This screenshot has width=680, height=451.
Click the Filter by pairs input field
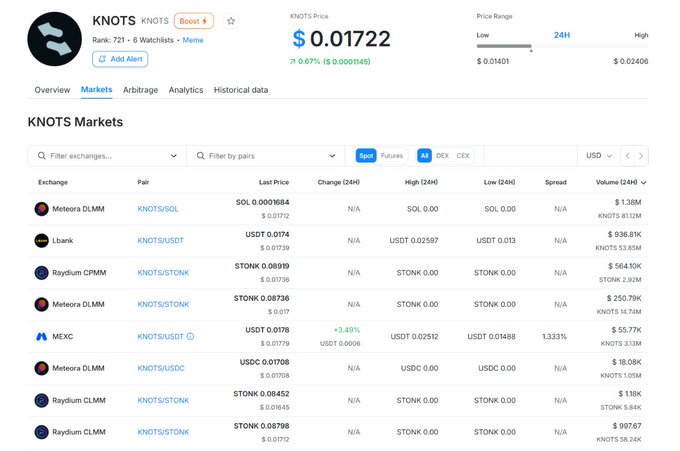266,156
